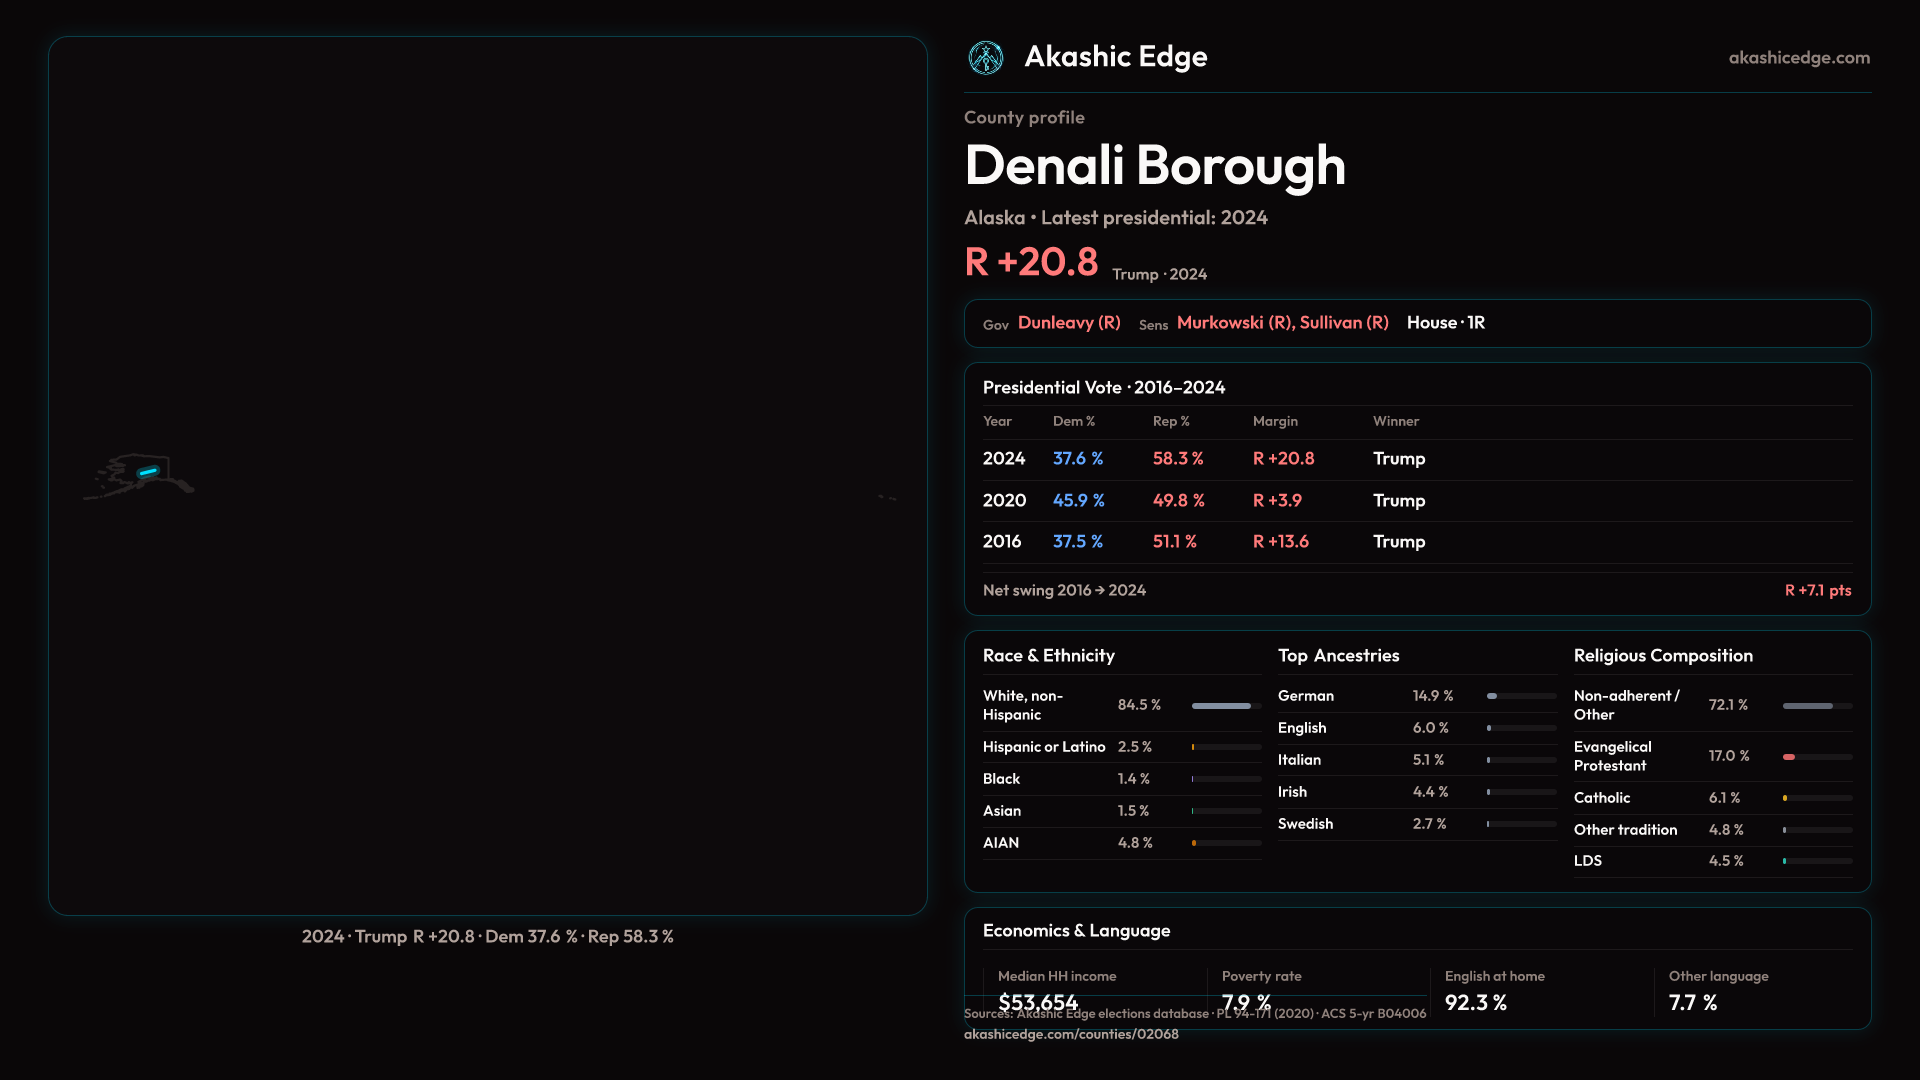Click Senators Murkowski (R), Sullivan (R)
1920x1080 pixels.
pos(1282,323)
